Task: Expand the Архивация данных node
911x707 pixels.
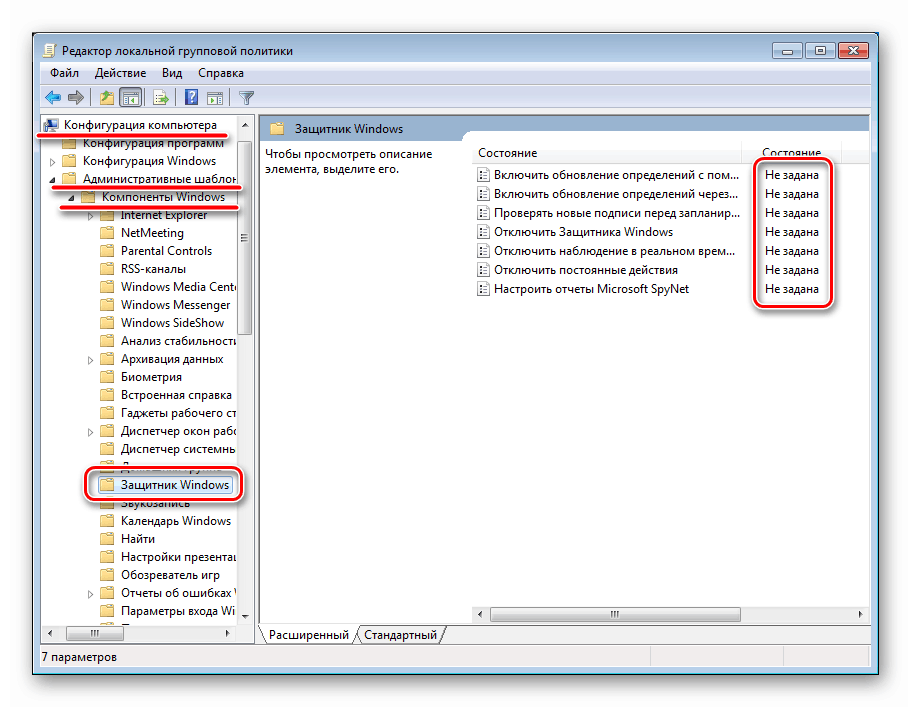Action: click(x=88, y=358)
